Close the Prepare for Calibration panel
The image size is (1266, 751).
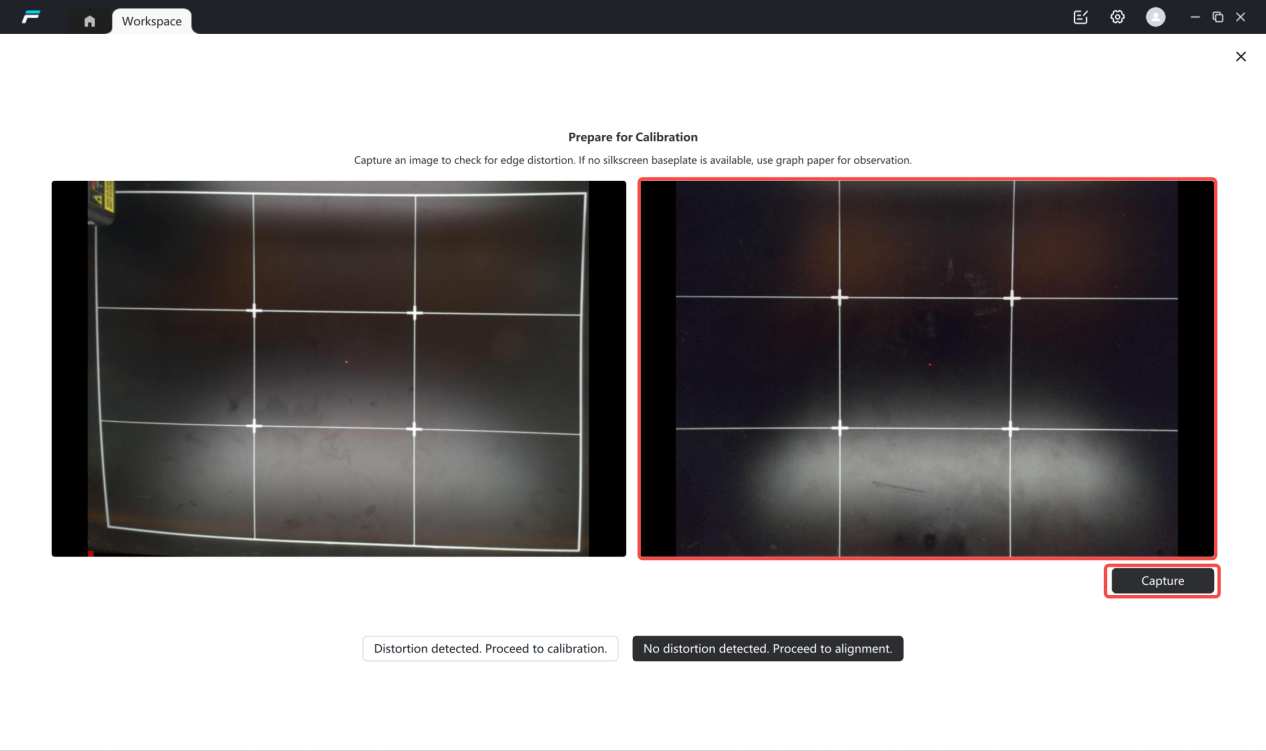(1241, 57)
